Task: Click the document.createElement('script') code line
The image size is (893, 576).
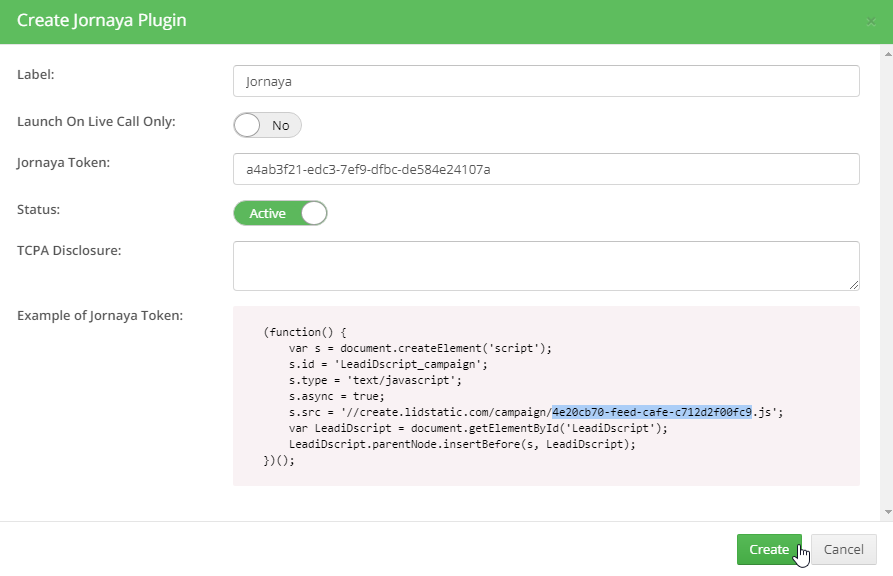Action: 420,348
